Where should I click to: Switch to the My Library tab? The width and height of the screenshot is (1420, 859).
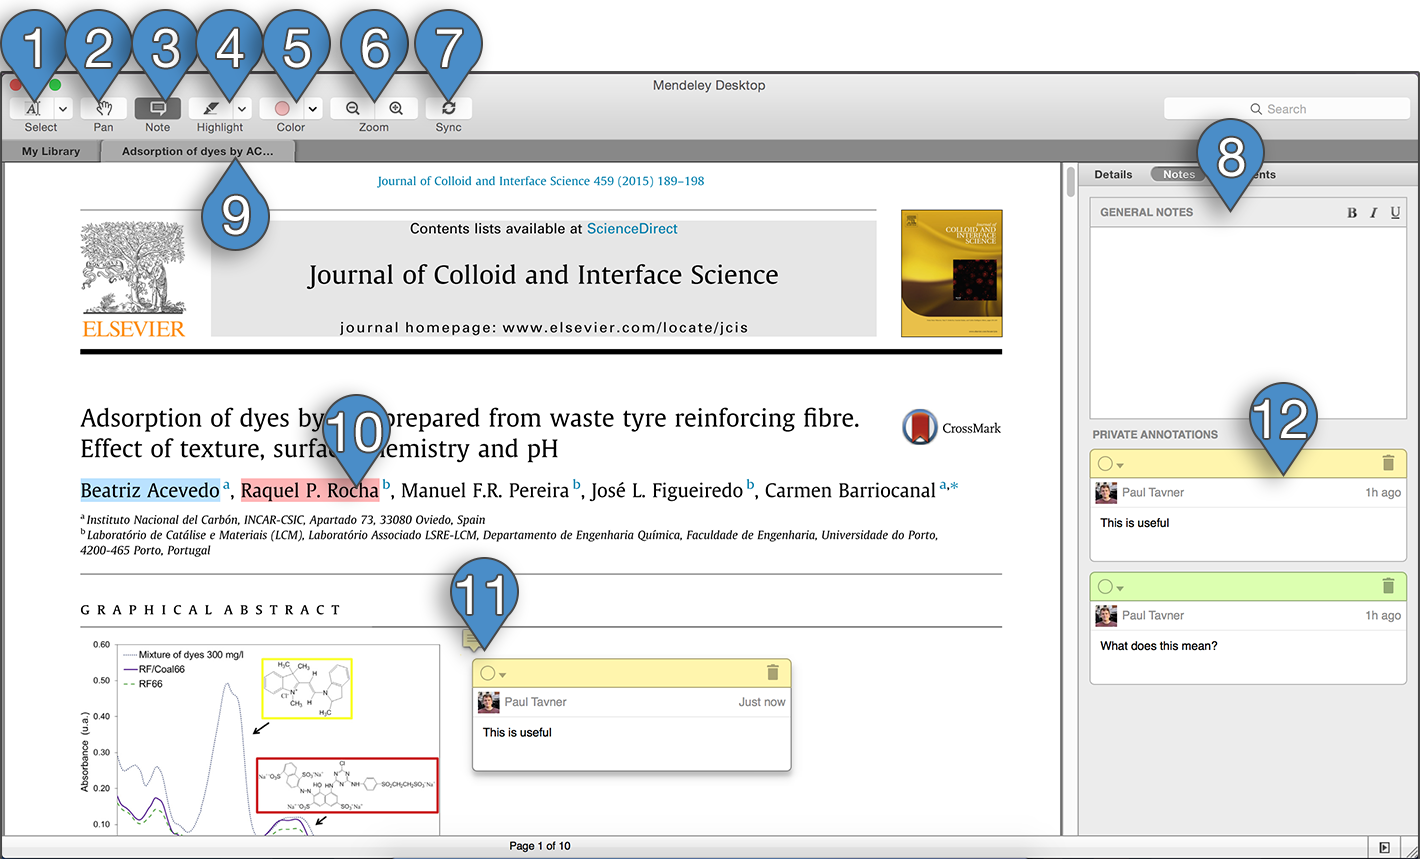click(51, 152)
